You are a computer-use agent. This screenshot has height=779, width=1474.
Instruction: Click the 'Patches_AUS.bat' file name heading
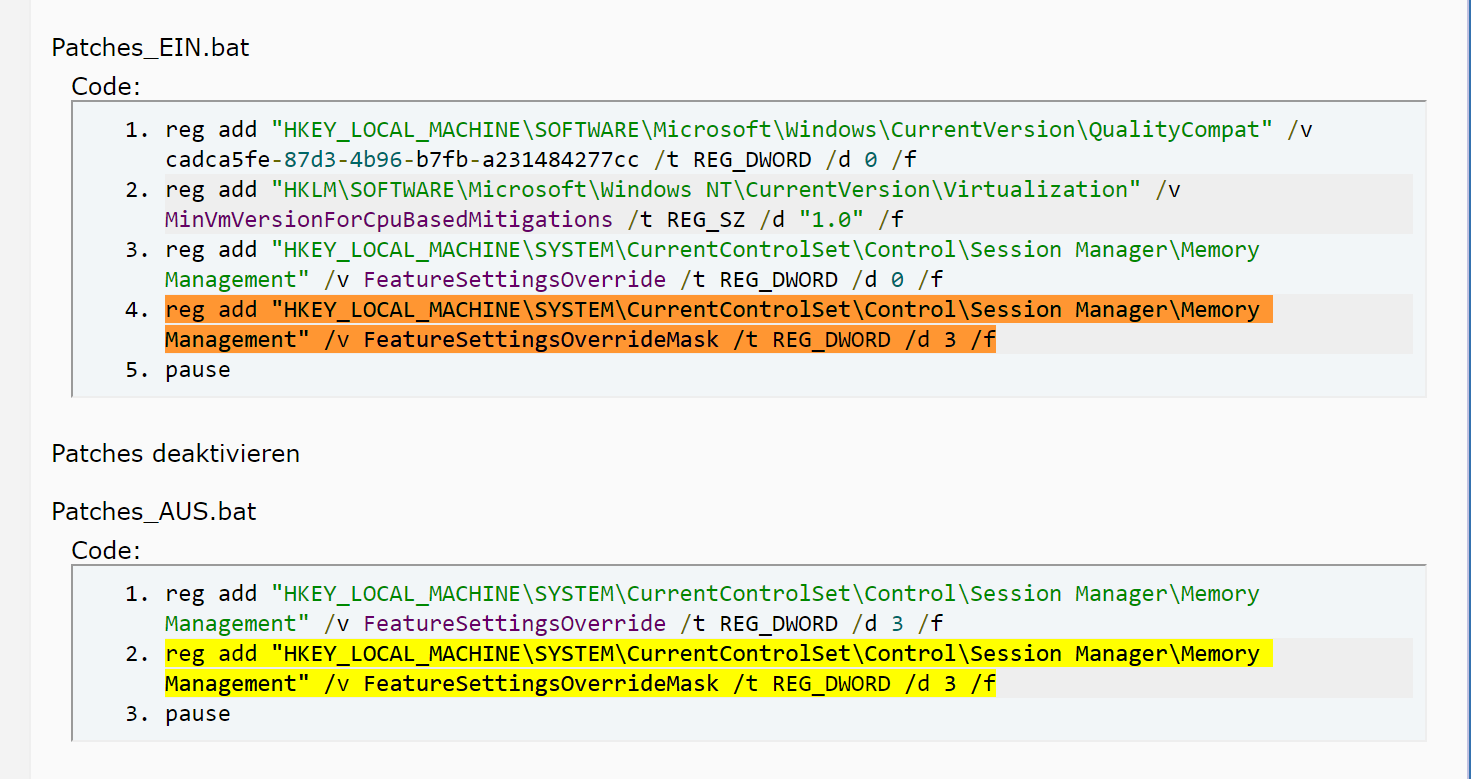coord(154,511)
